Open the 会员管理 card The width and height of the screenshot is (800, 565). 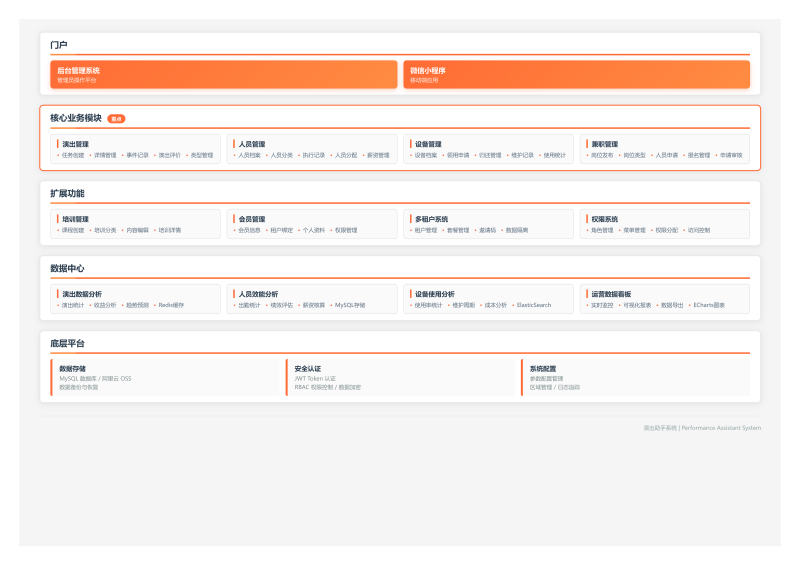312,224
